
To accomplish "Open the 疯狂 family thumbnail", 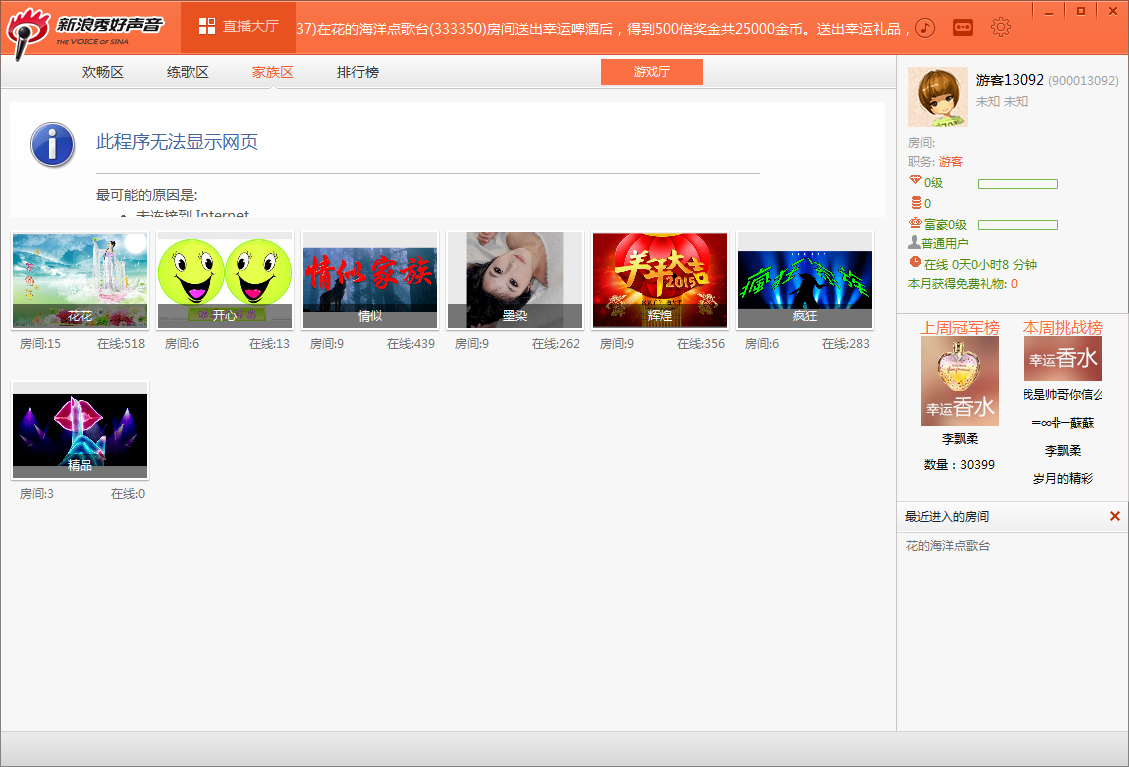I will [805, 280].
